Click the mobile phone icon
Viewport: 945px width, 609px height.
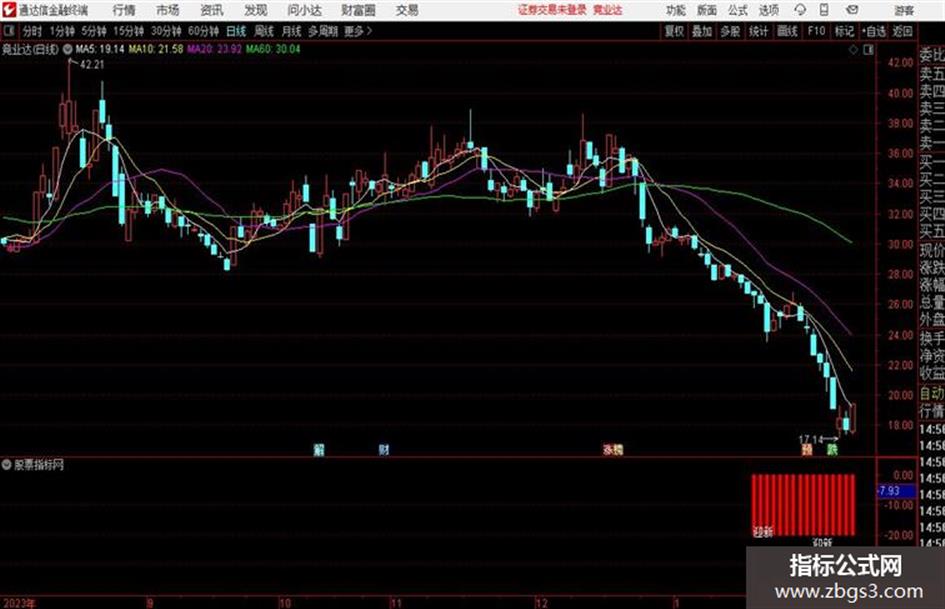pyautogui.click(x=824, y=10)
